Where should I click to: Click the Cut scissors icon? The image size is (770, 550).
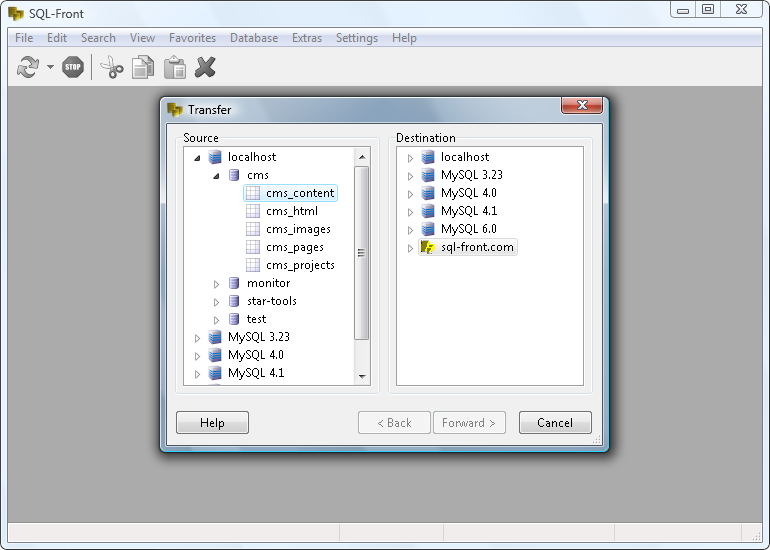tap(112, 67)
